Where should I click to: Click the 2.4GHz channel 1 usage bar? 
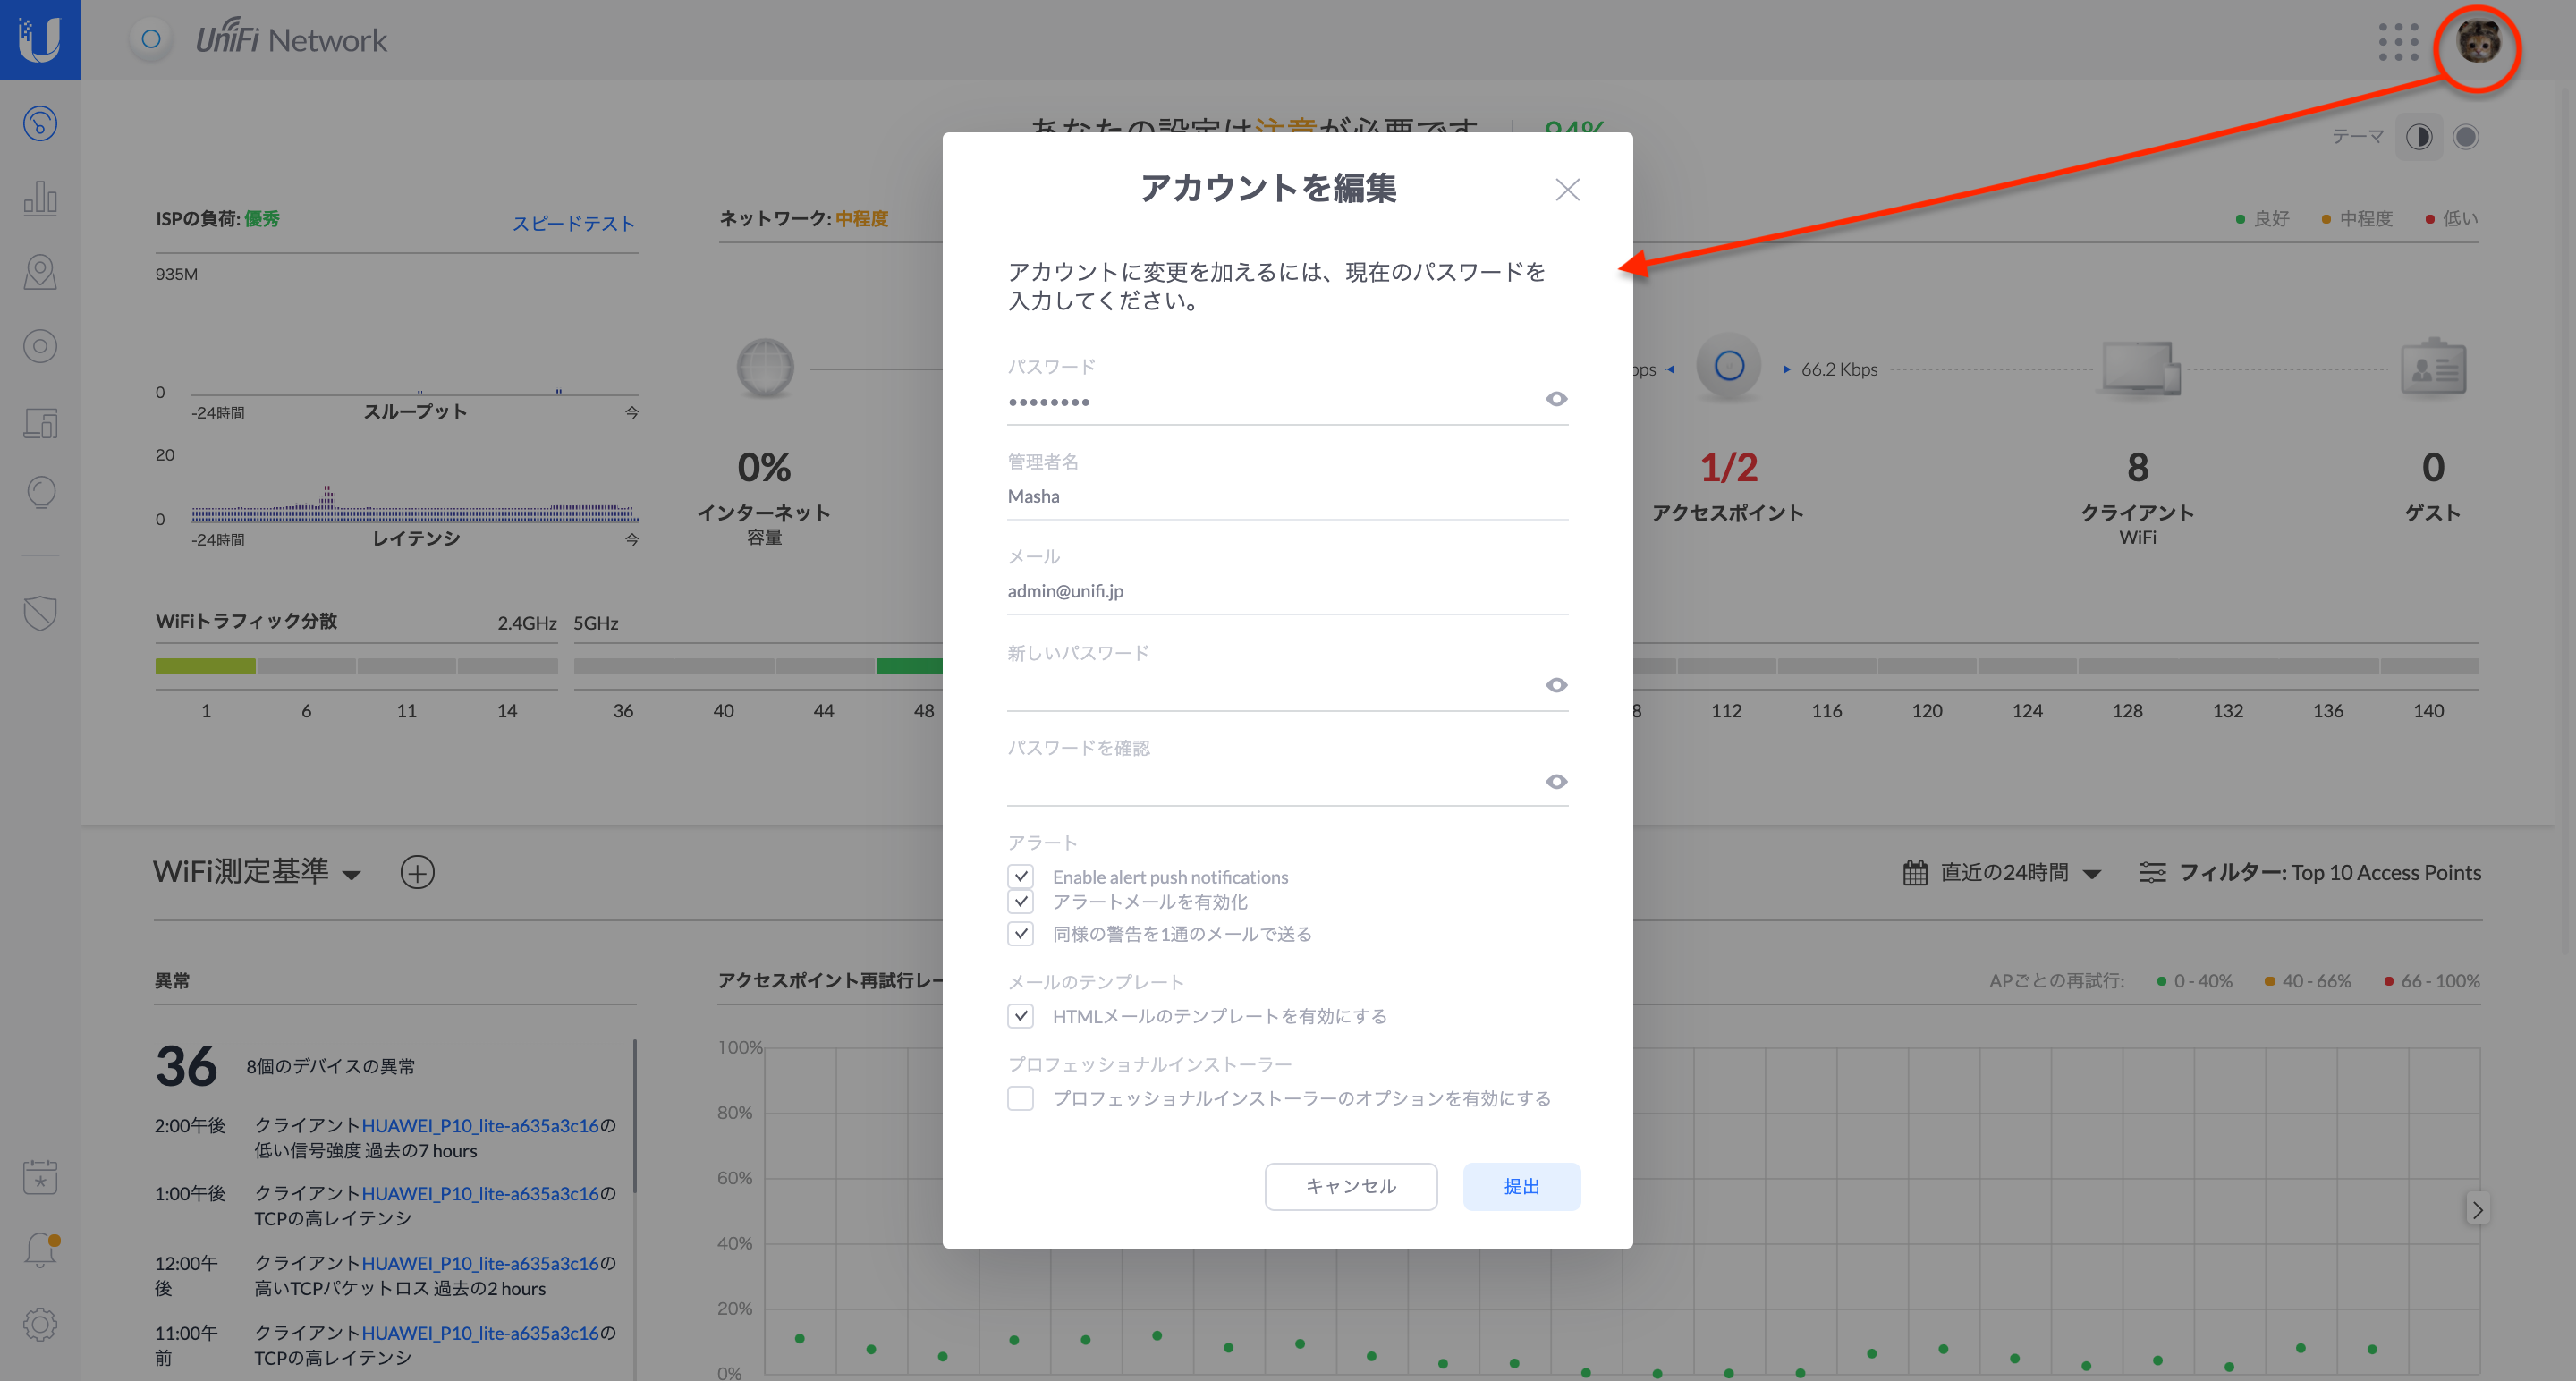(x=205, y=666)
